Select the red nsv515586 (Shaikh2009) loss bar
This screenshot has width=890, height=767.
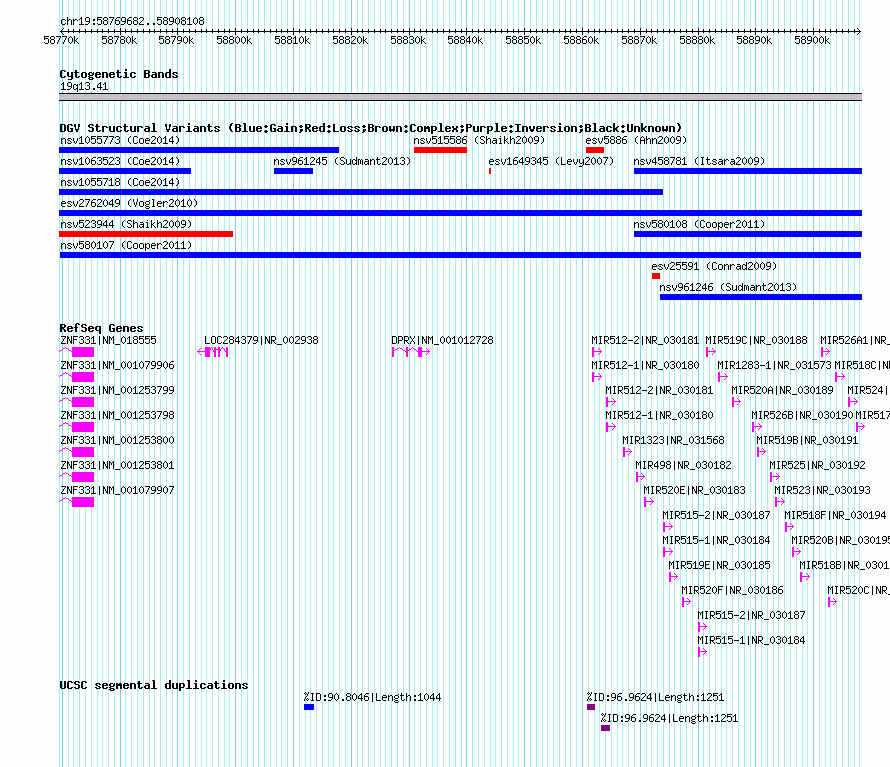tap(440, 150)
